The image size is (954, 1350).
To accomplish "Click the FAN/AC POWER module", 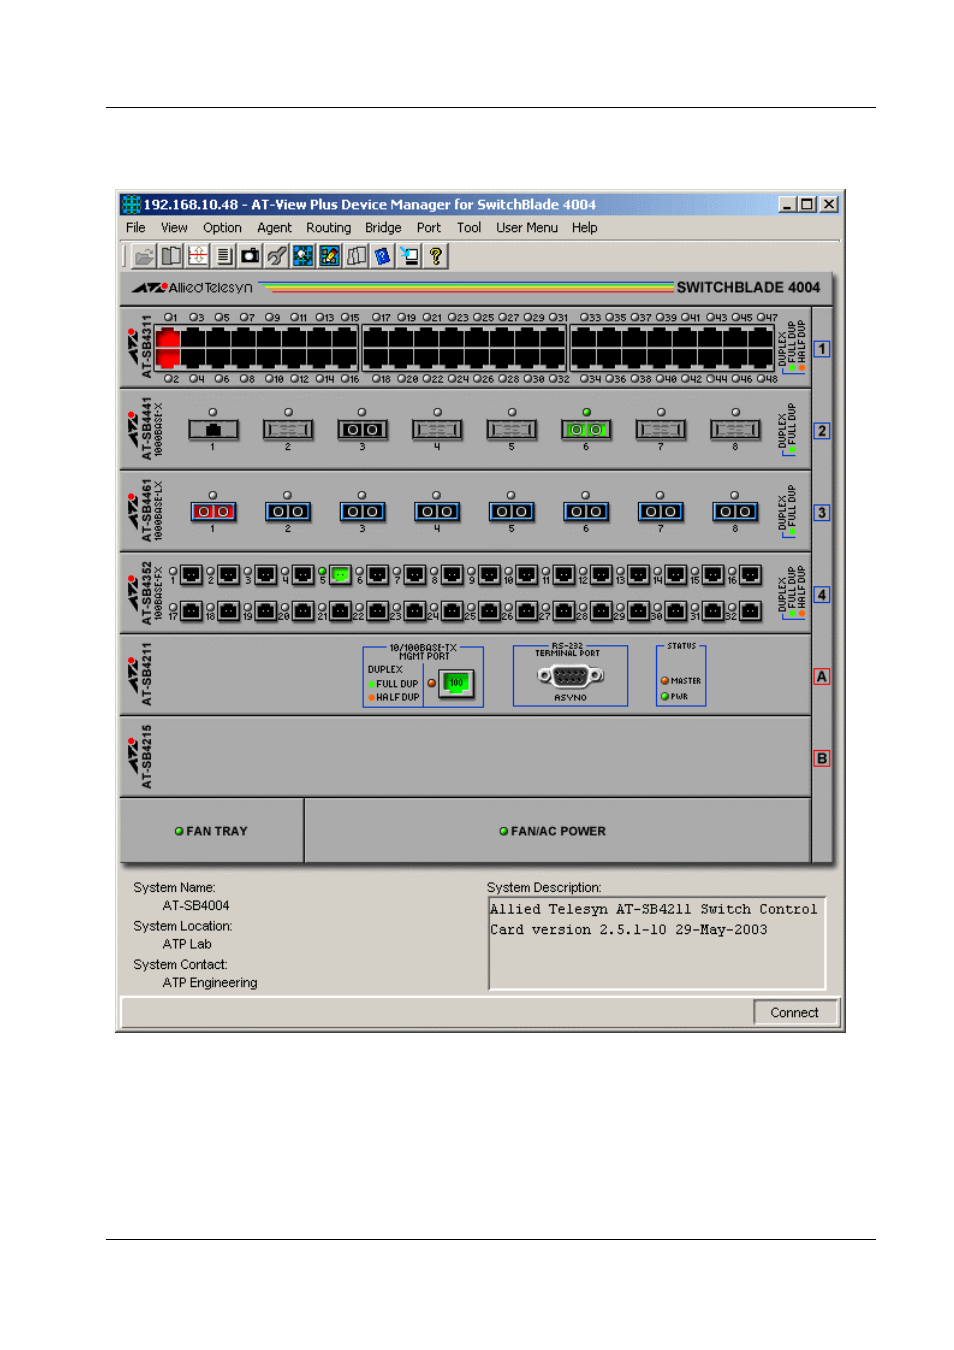I will tap(557, 830).
